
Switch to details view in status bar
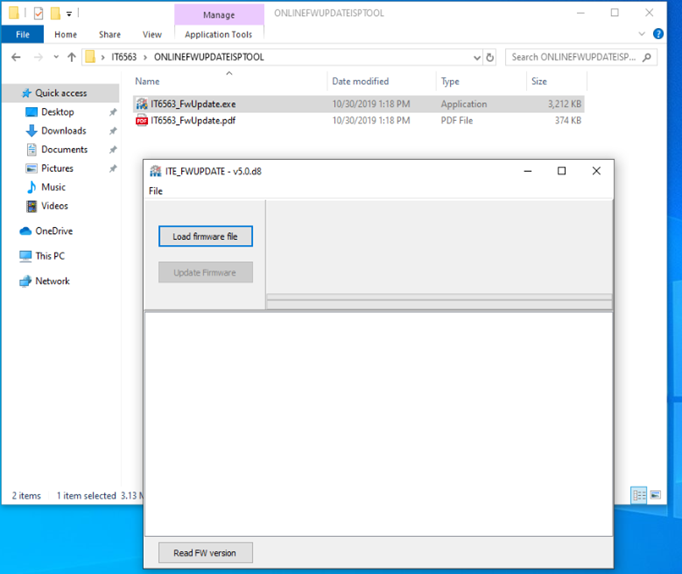point(638,495)
